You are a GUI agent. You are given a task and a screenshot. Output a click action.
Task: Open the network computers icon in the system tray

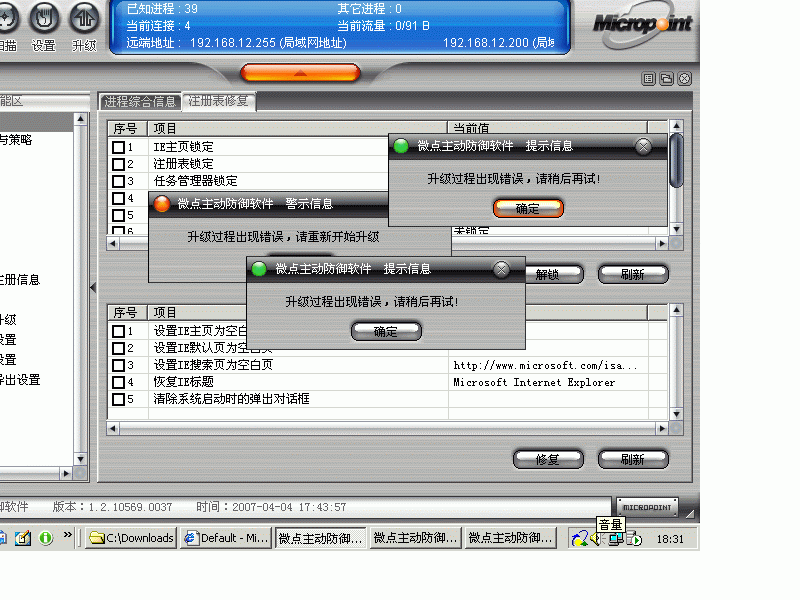tap(616, 538)
